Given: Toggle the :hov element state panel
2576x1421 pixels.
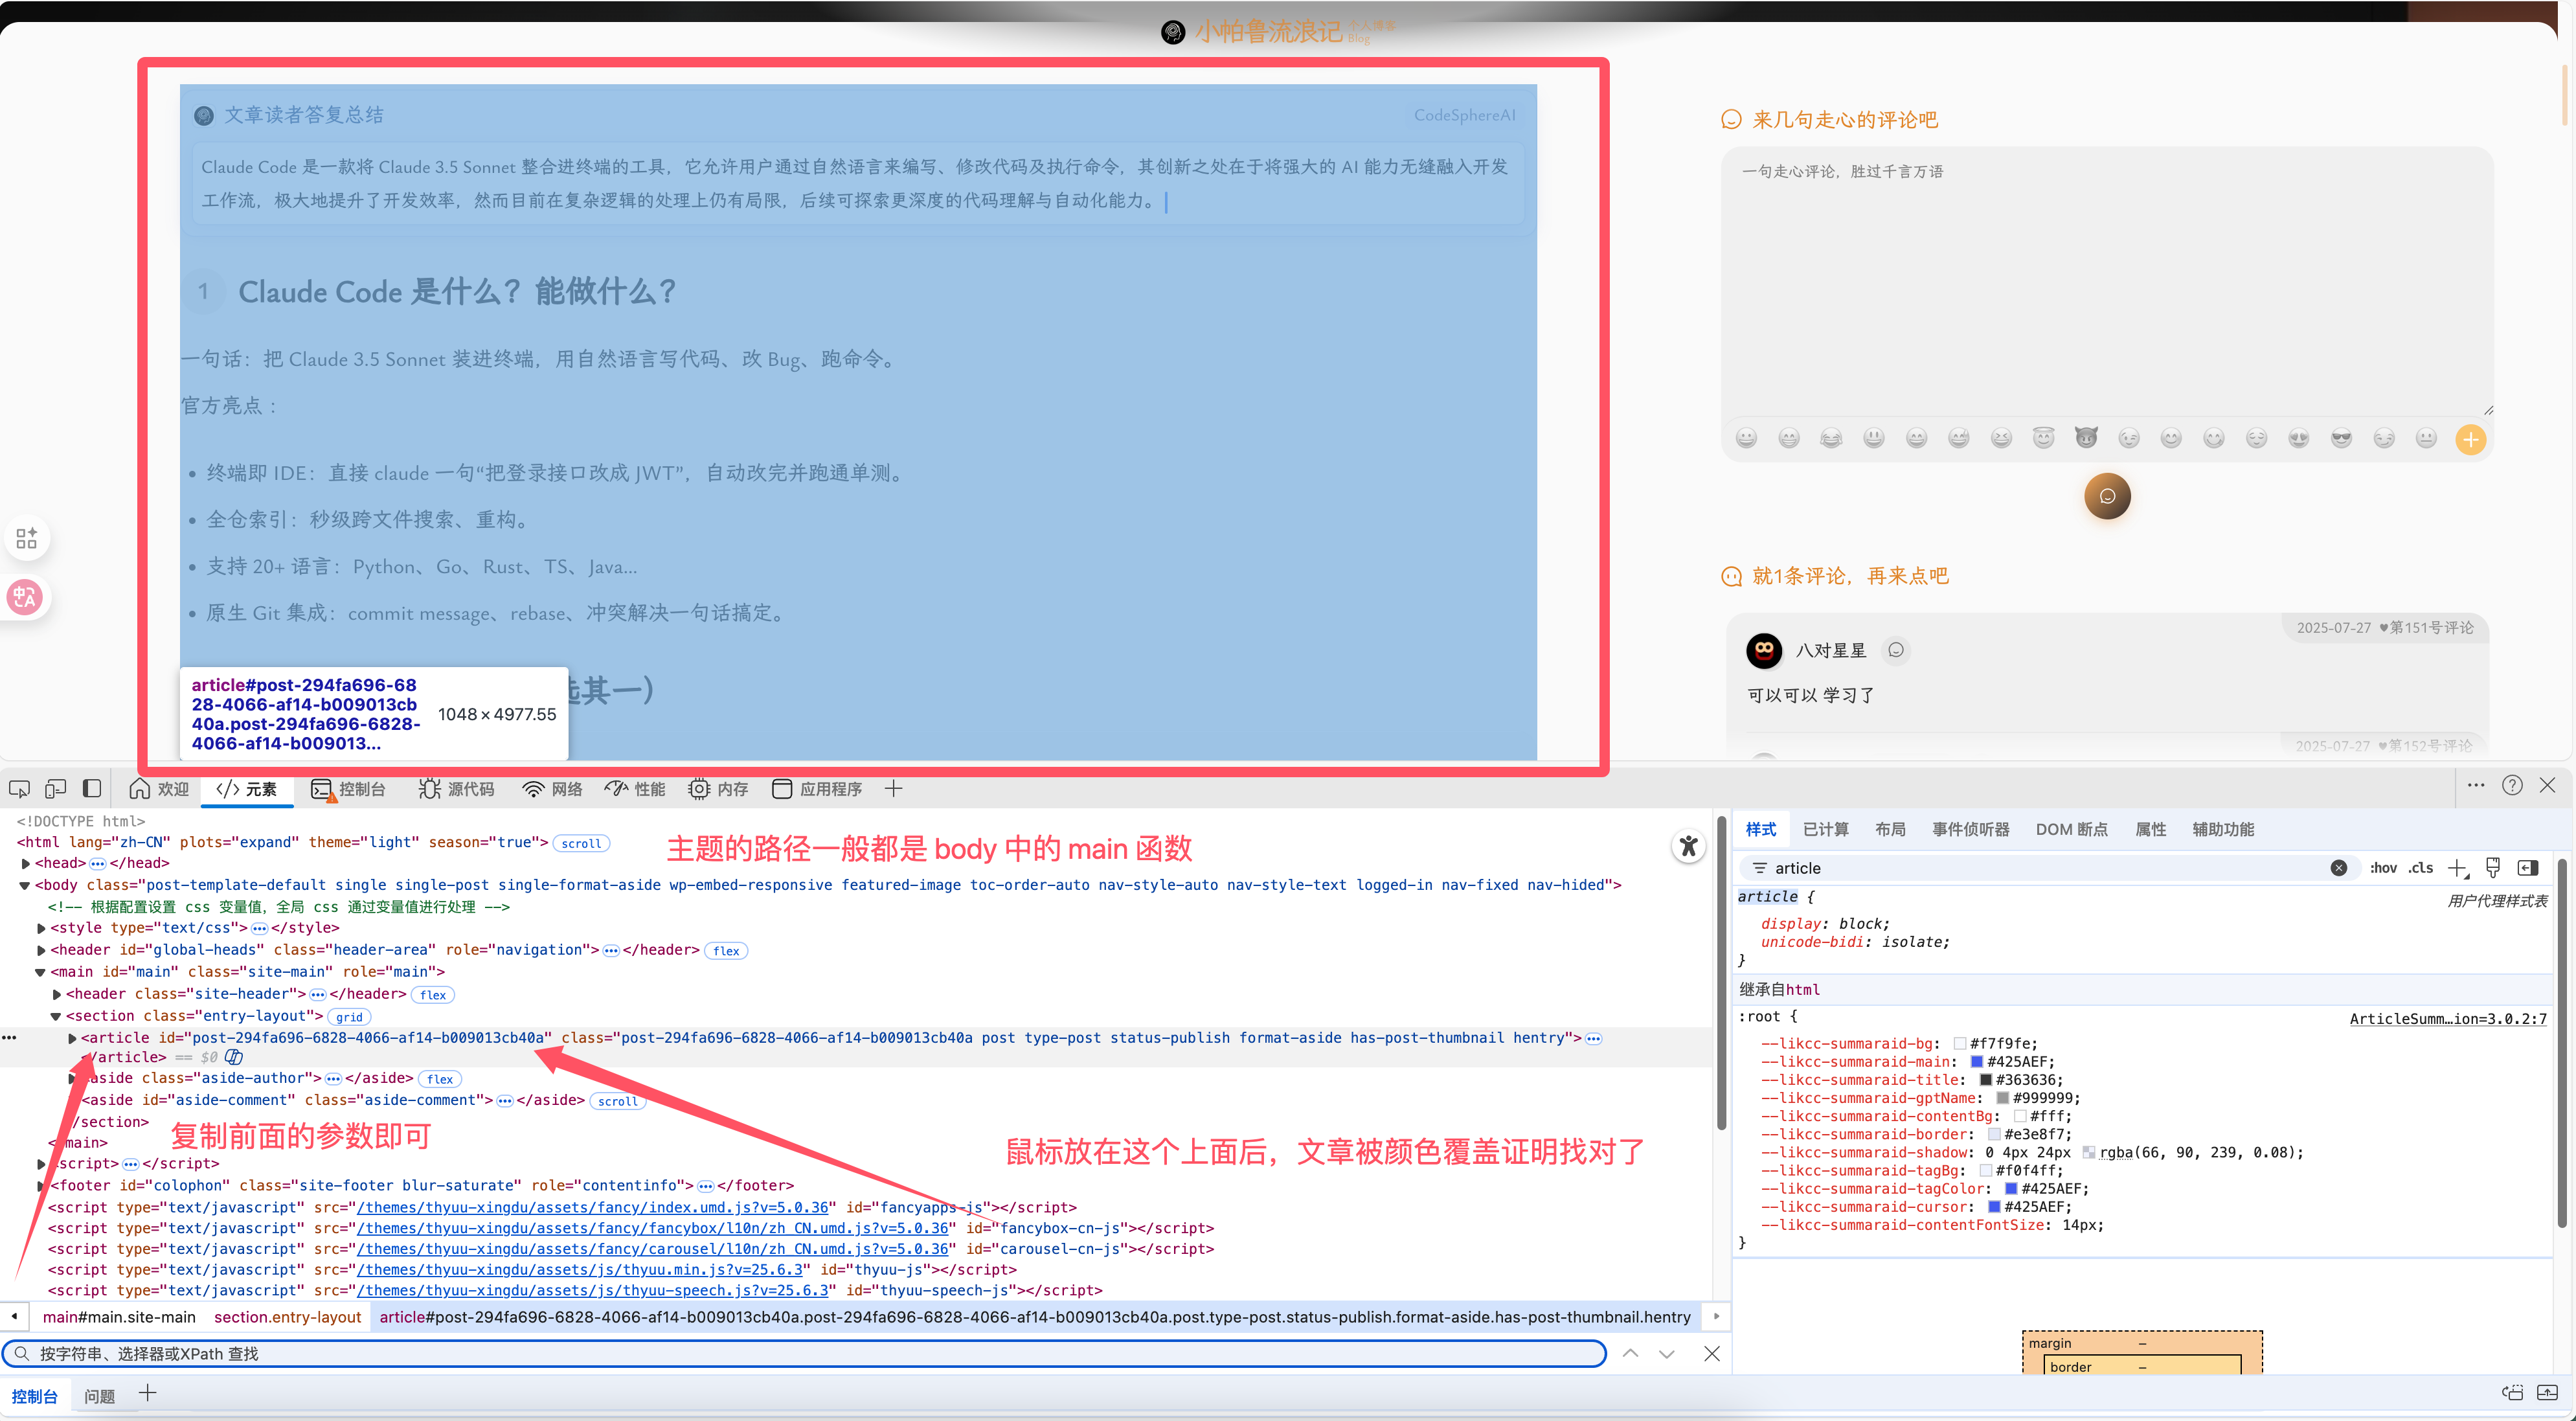Looking at the screenshot, I should 2384,868.
